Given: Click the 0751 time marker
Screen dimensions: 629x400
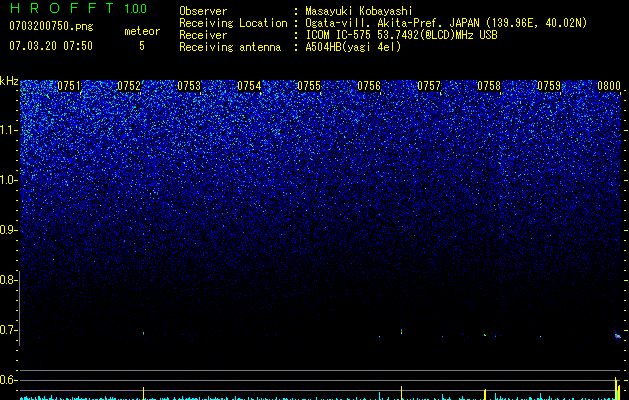Looking at the screenshot, I should click(69, 86).
